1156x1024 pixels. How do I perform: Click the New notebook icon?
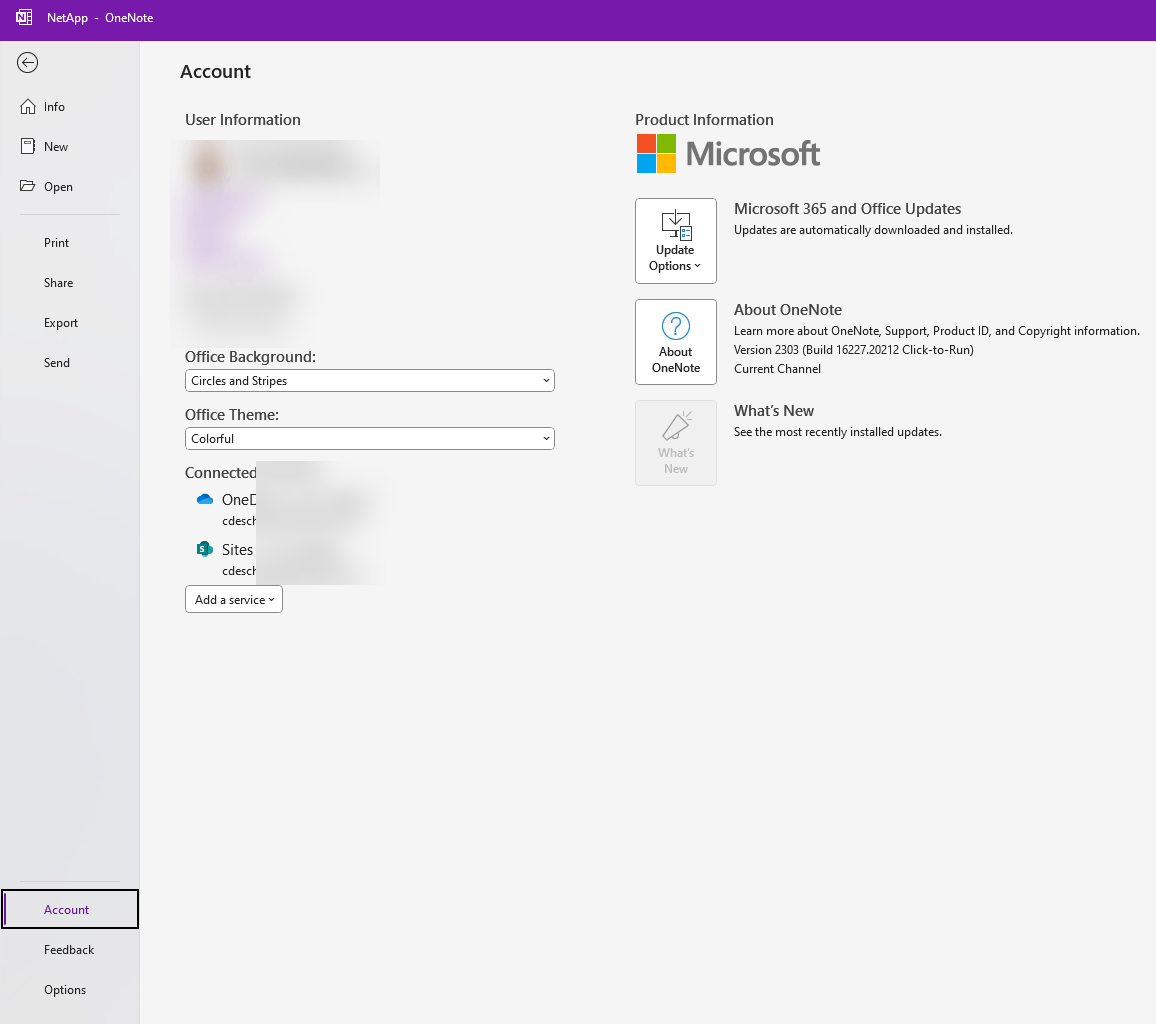pos(27,147)
